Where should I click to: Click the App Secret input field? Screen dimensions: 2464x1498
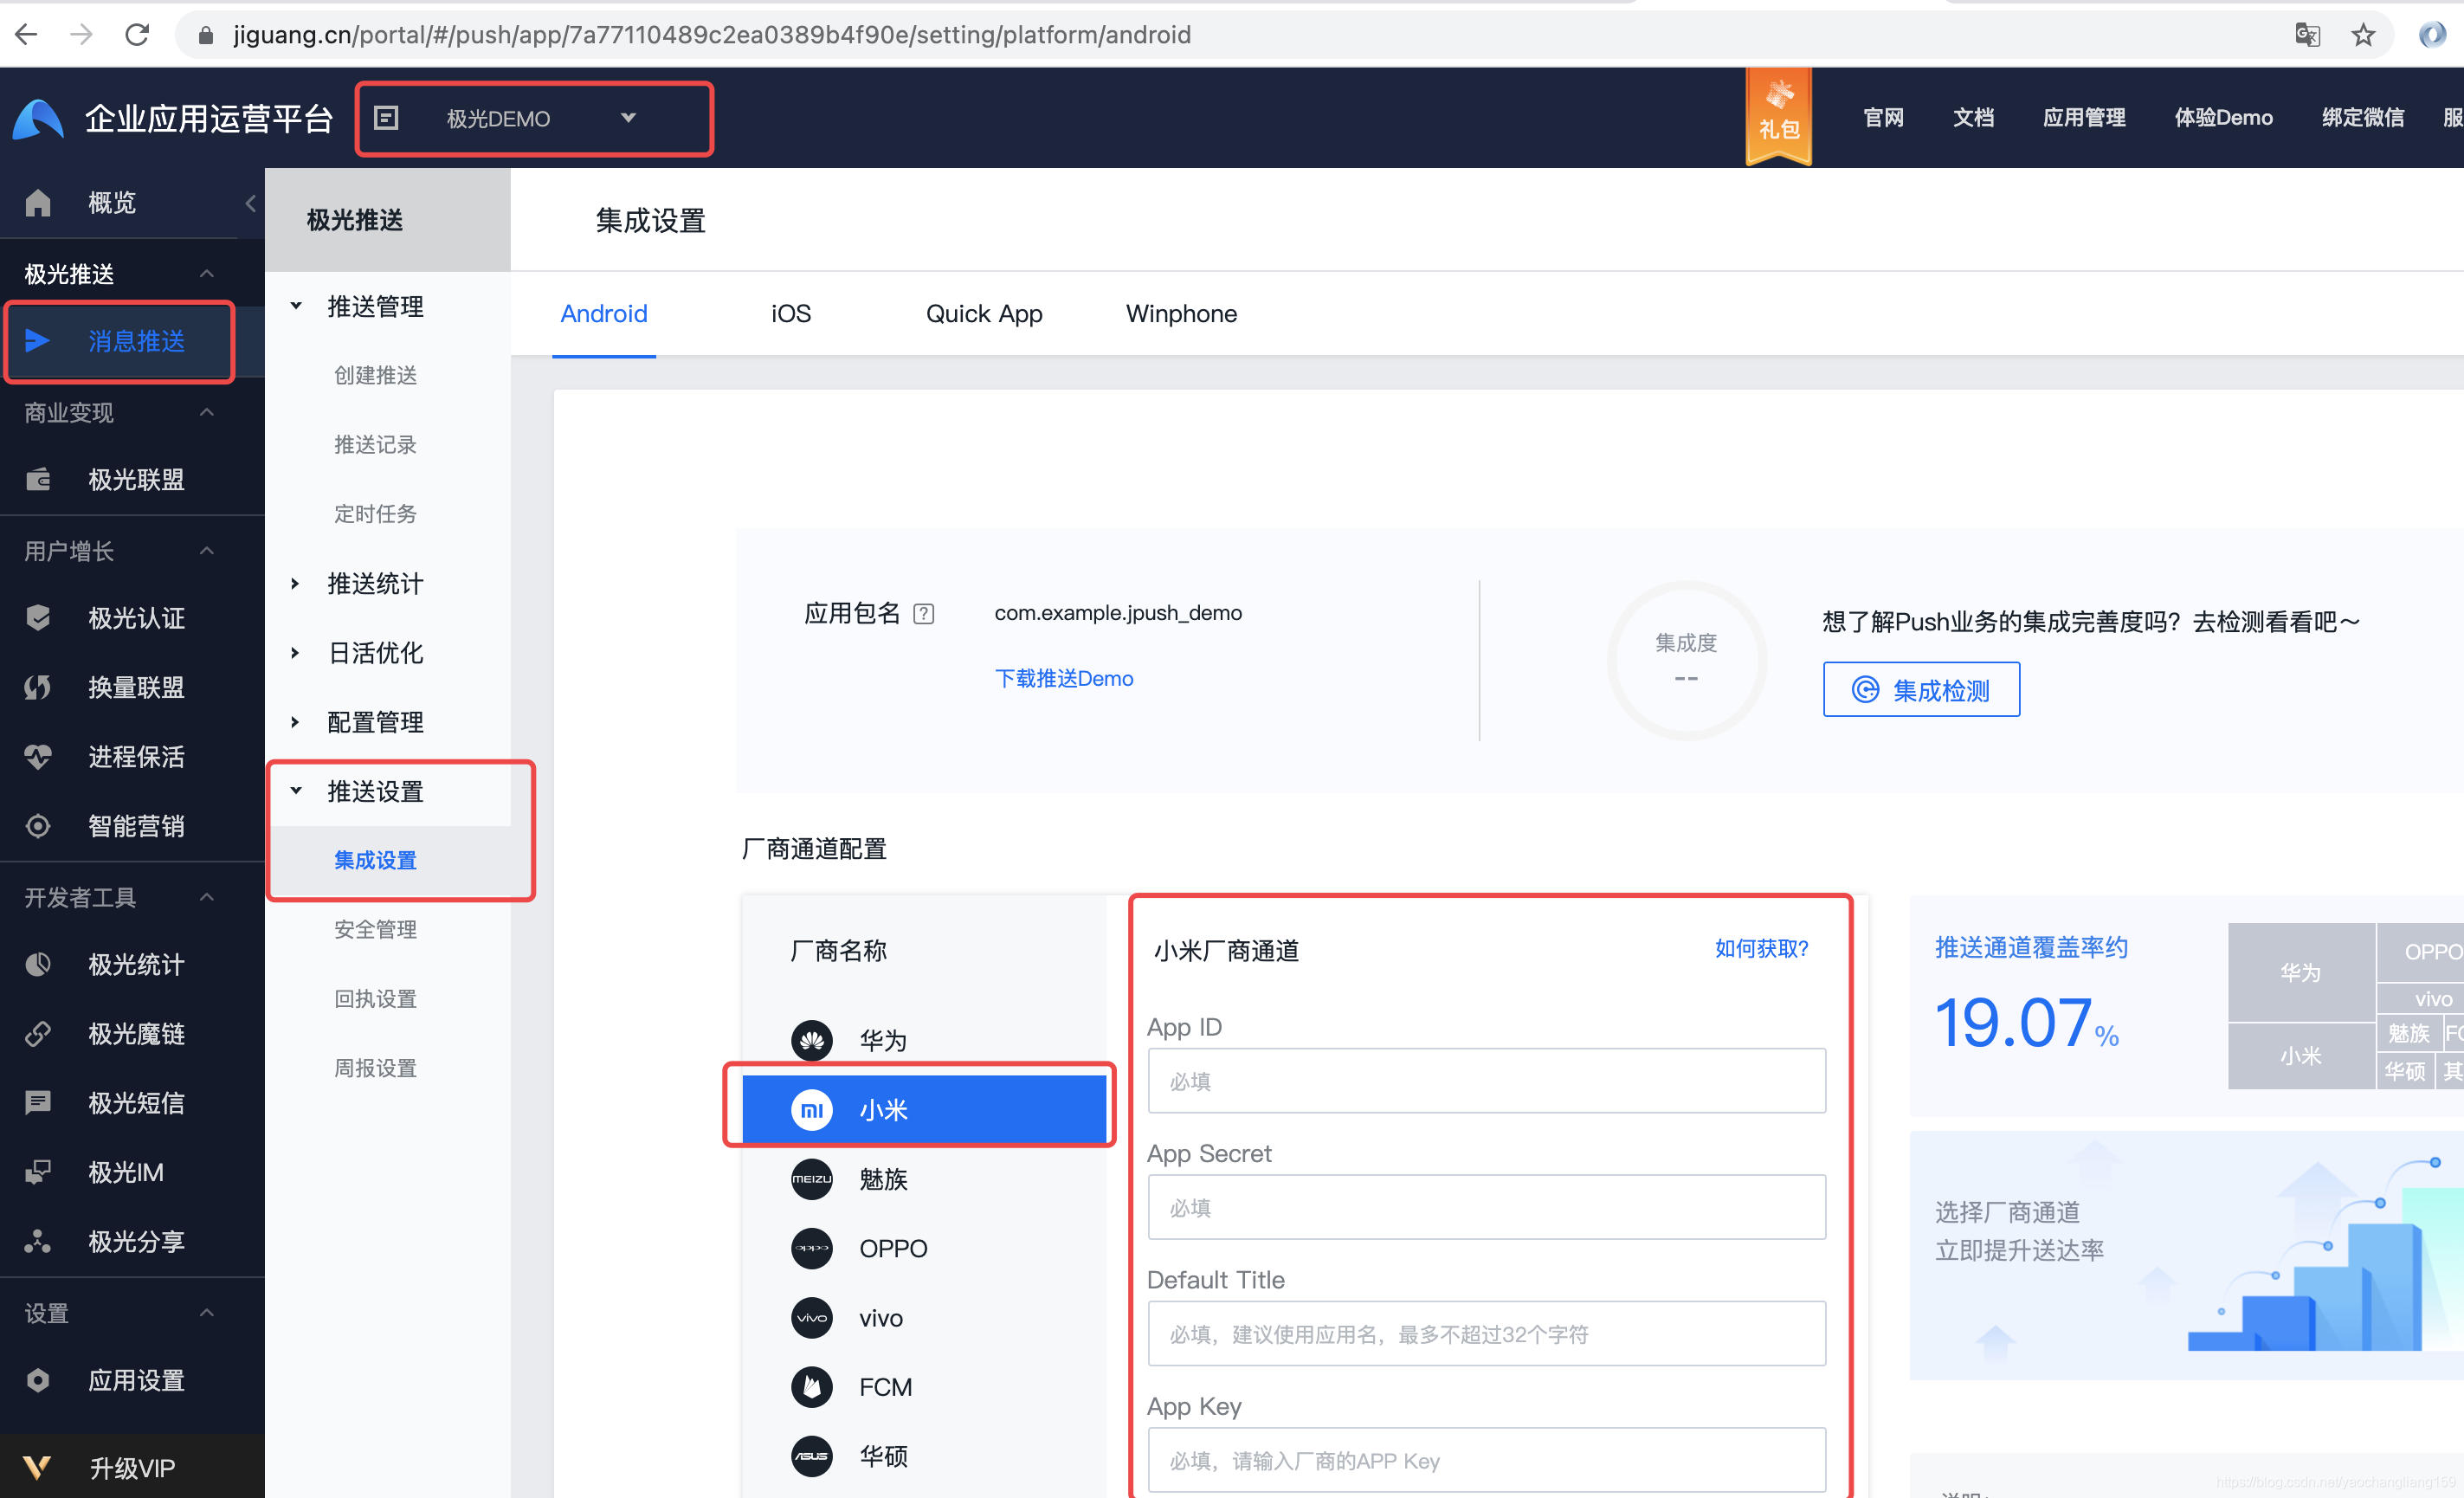(1486, 1207)
